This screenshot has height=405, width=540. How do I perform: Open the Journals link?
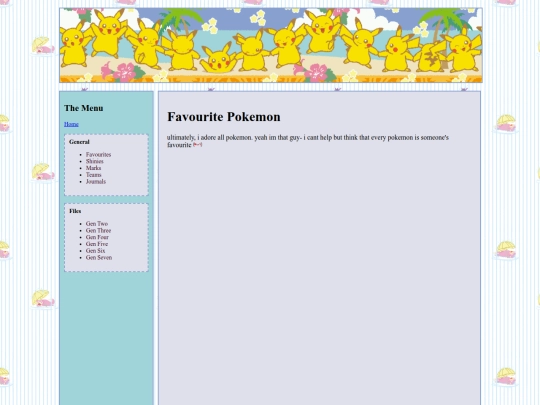point(96,181)
